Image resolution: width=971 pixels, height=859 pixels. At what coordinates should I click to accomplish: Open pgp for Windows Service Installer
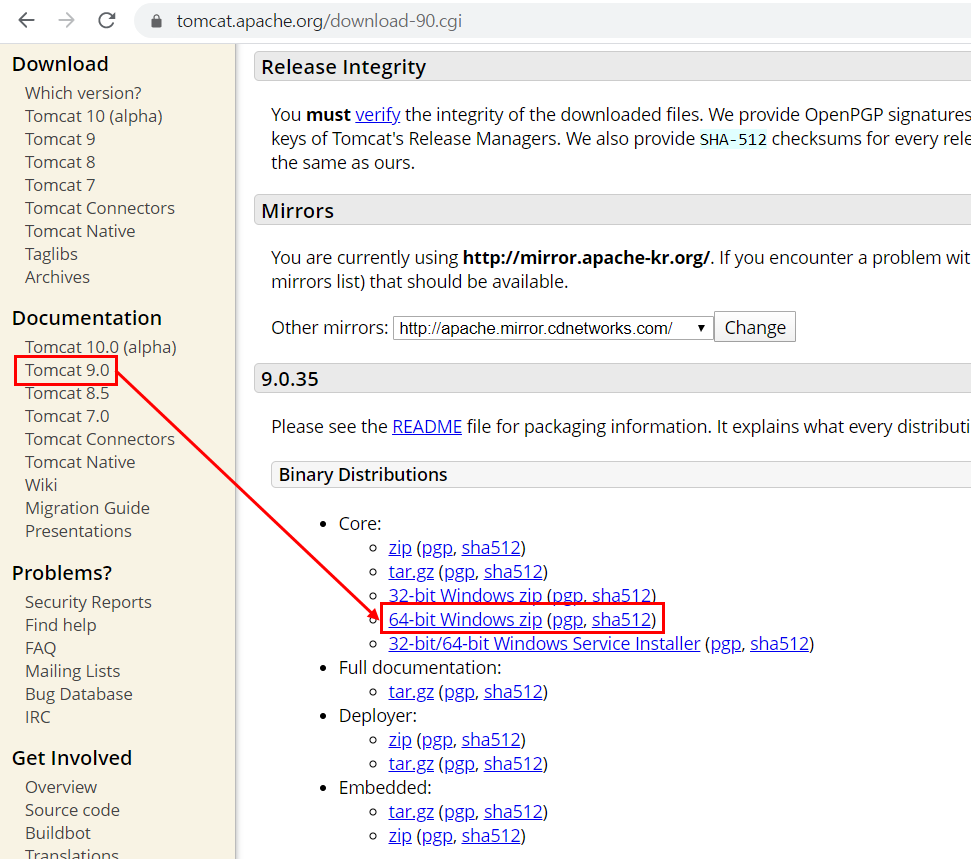click(x=726, y=645)
